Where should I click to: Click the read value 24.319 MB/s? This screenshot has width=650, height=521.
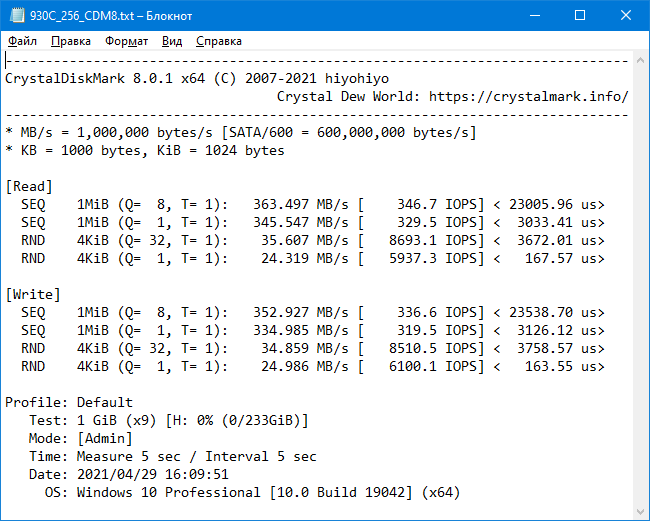click(x=305, y=259)
